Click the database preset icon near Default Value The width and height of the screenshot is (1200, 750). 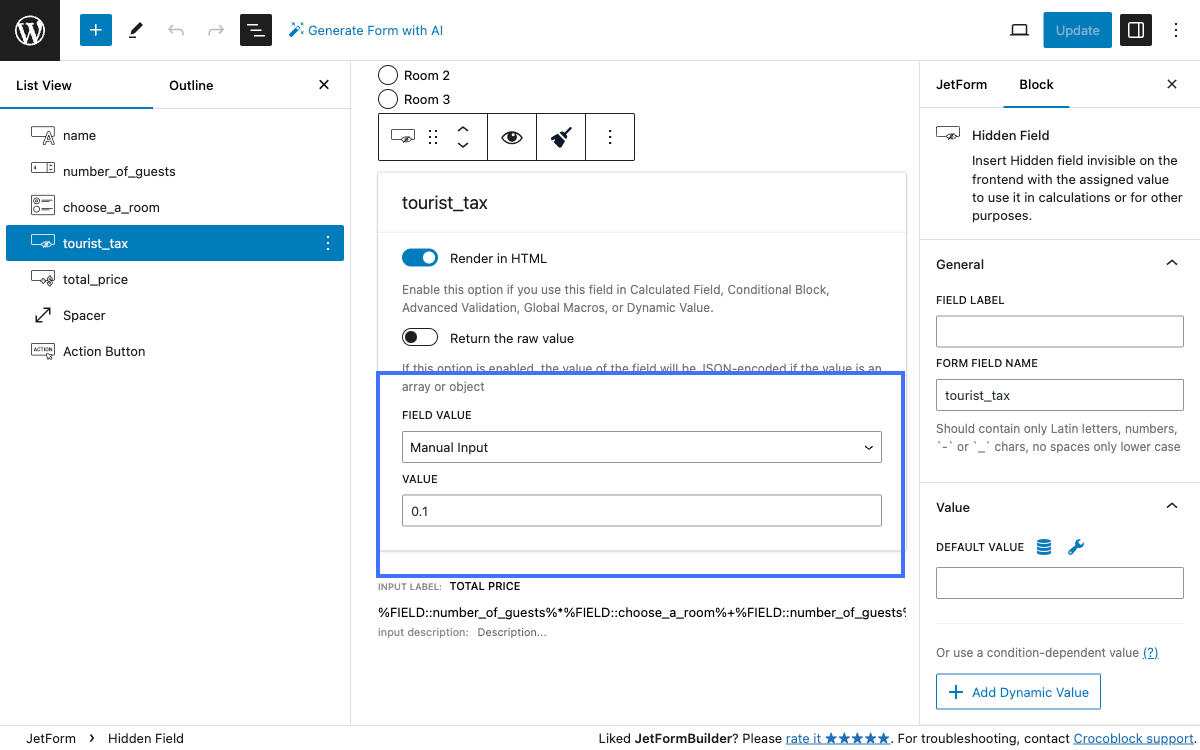point(1044,547)
